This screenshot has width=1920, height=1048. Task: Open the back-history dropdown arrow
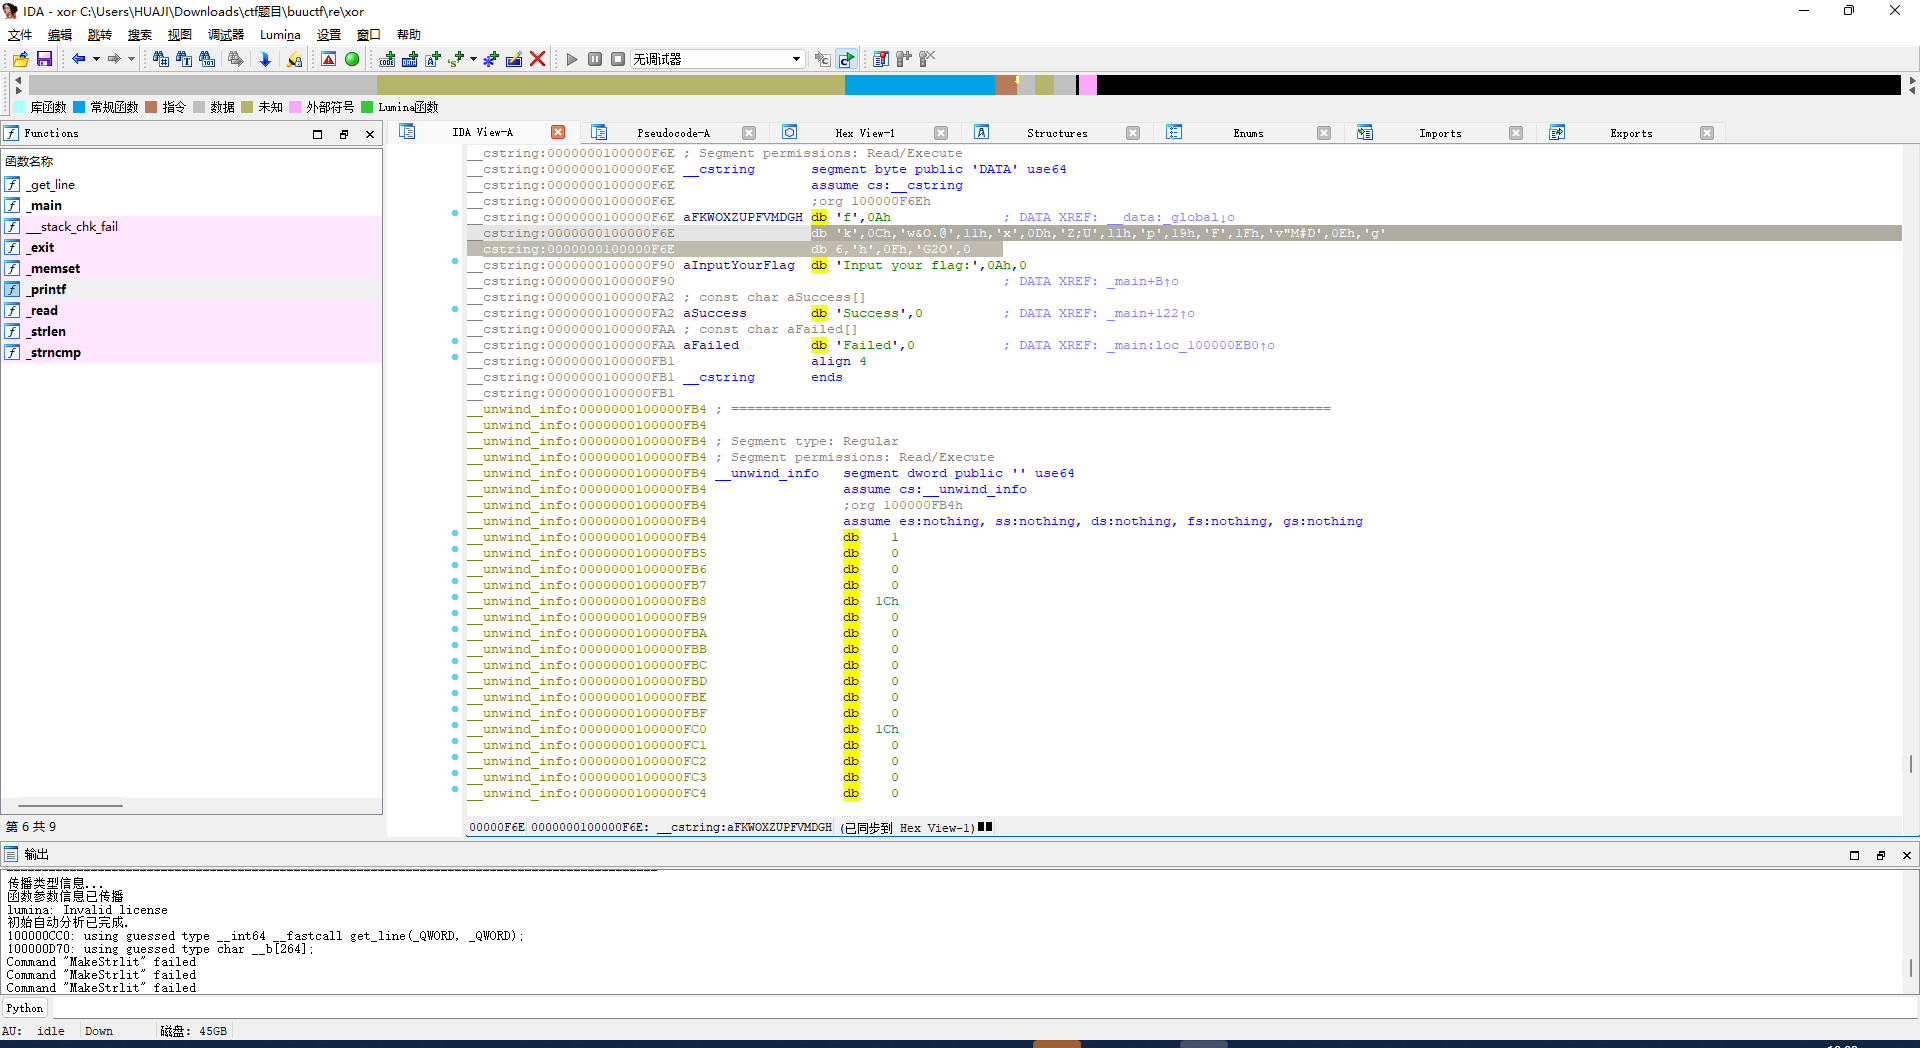[96, 59]
